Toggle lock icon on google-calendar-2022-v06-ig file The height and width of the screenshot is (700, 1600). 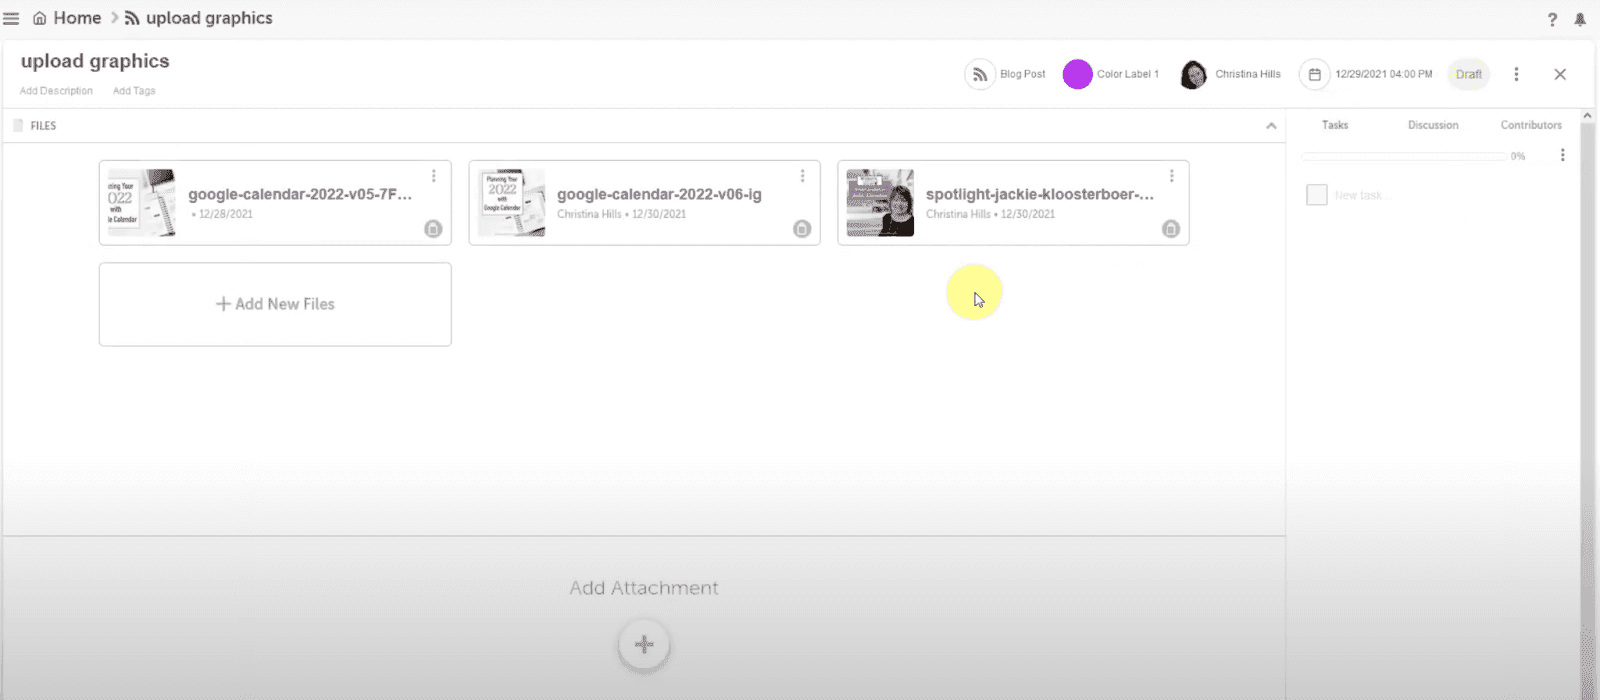[802, 229]
